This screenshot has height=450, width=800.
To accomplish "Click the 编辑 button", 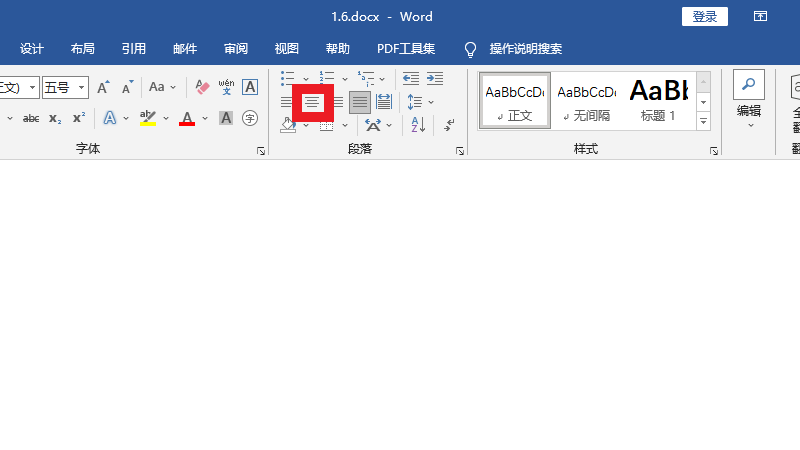I will click(x=749, y=110).
